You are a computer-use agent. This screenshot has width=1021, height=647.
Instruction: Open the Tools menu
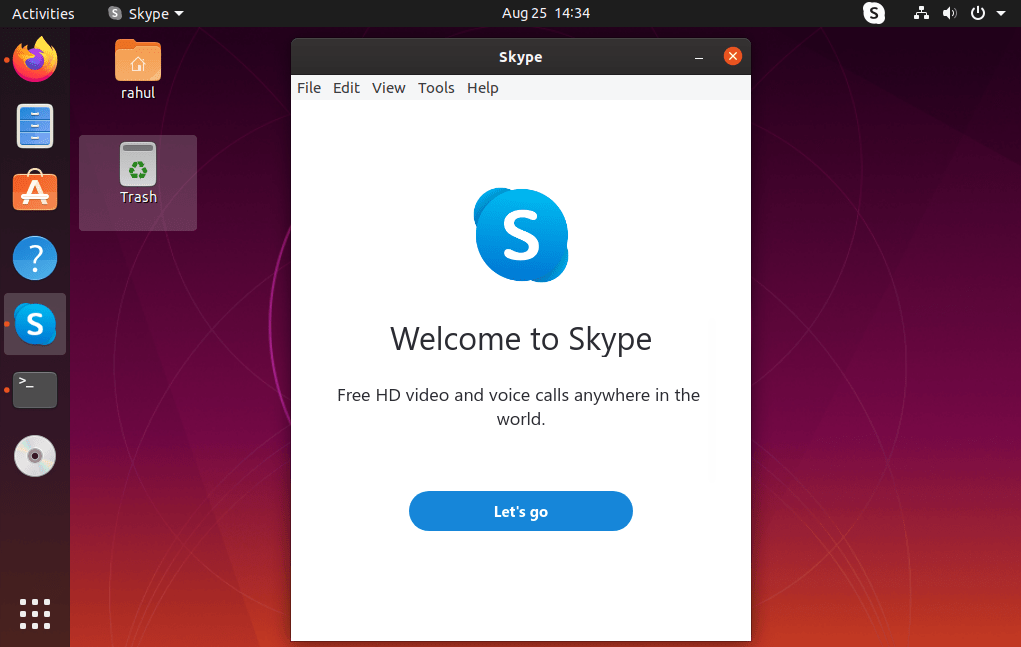point(436,88)
